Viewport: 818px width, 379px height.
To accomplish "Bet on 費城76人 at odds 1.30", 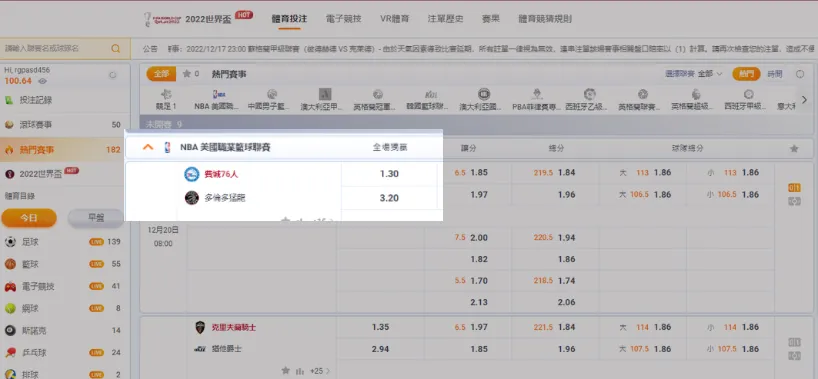I will pos(389,174).
